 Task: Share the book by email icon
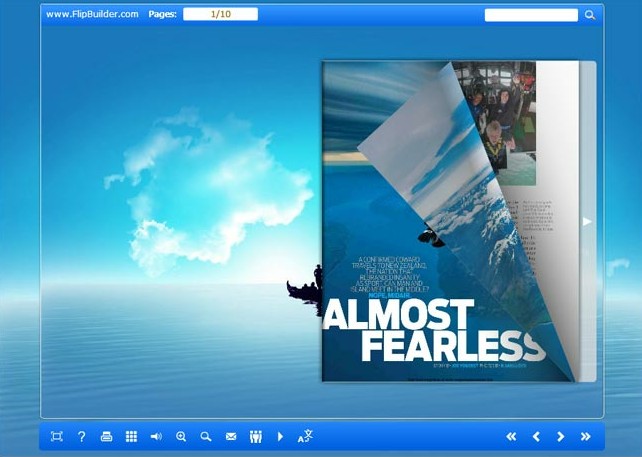(x=231, y=436)
